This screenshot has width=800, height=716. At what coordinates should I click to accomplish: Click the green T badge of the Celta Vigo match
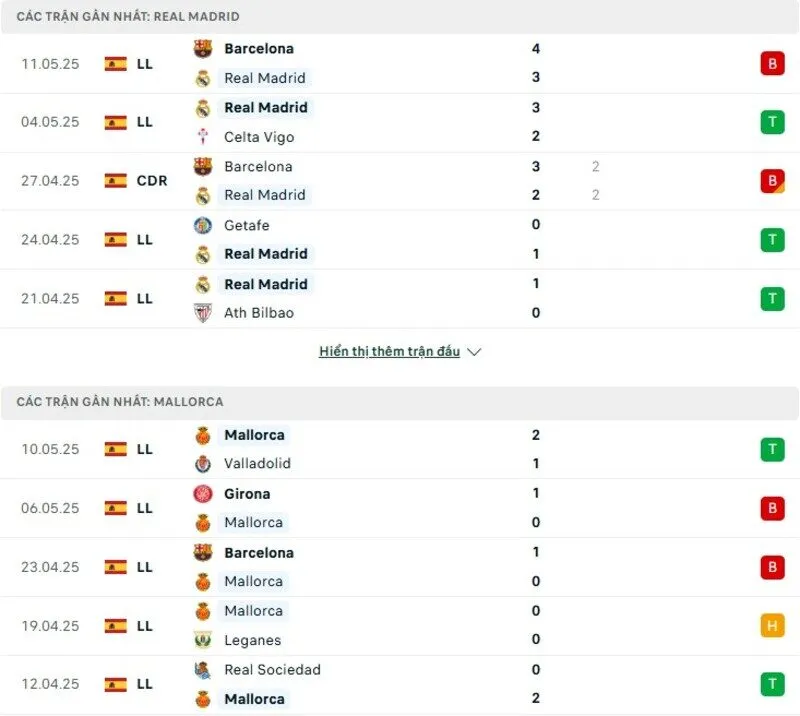771,121
